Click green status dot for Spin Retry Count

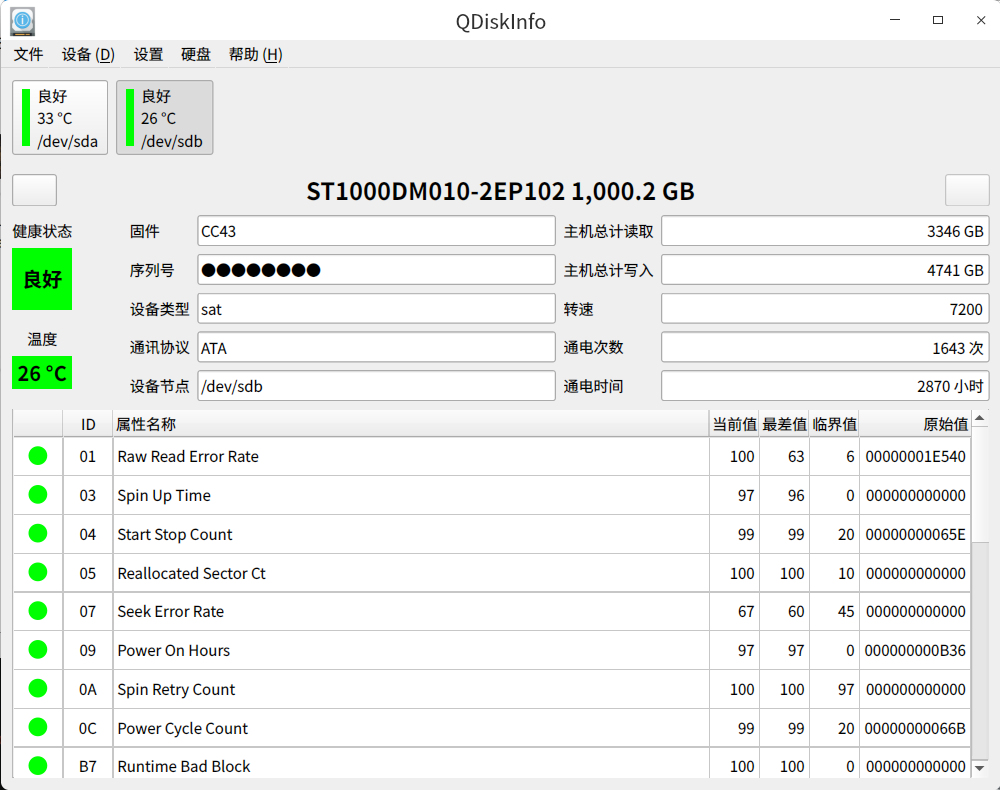click(x=38, y=689)
